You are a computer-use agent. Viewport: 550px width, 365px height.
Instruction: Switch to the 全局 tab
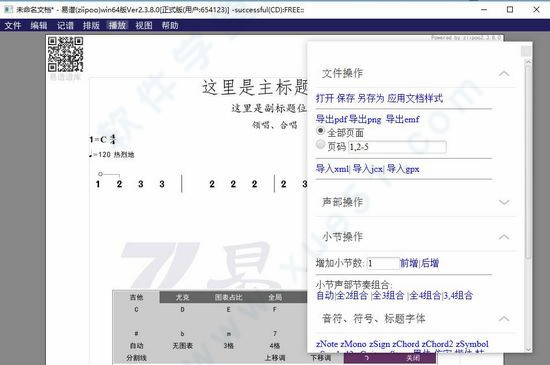(275, 297)
